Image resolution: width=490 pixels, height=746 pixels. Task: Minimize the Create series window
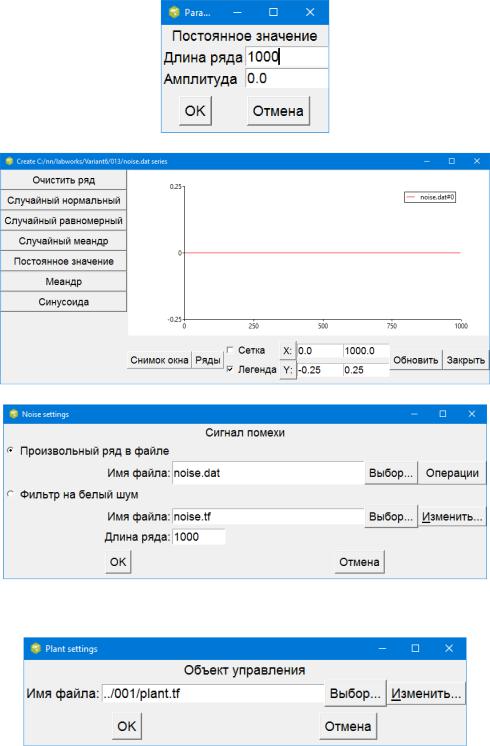pyautogui.click(x=427, y=161)
